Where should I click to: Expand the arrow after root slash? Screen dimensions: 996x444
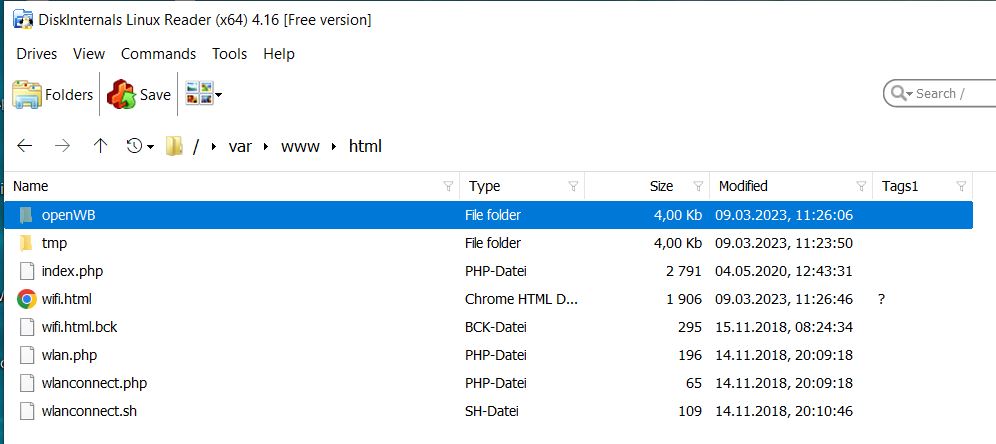214,147
